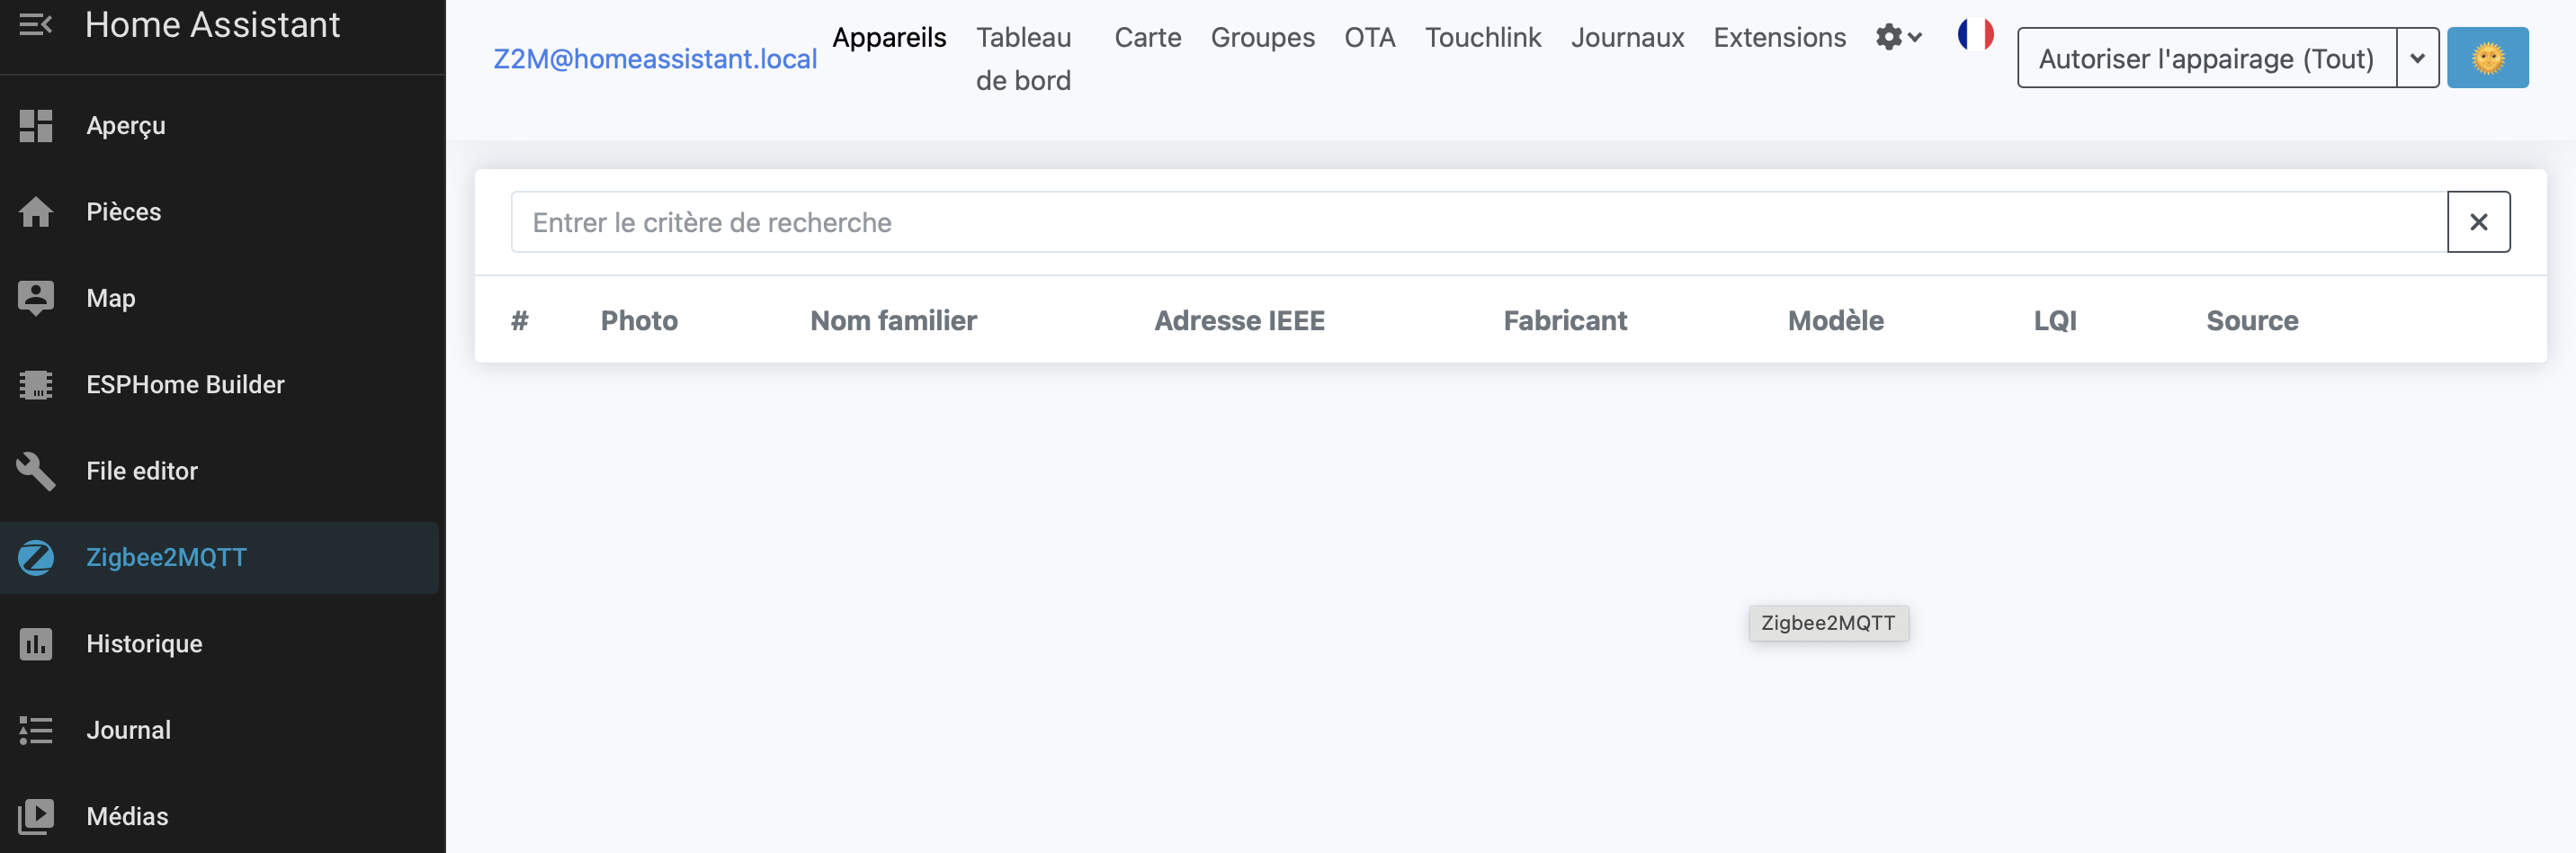This screenshot has width=2576, height=853.
Task: Open Aperçu in the sidebar
Action: click(x=219, y=126)
